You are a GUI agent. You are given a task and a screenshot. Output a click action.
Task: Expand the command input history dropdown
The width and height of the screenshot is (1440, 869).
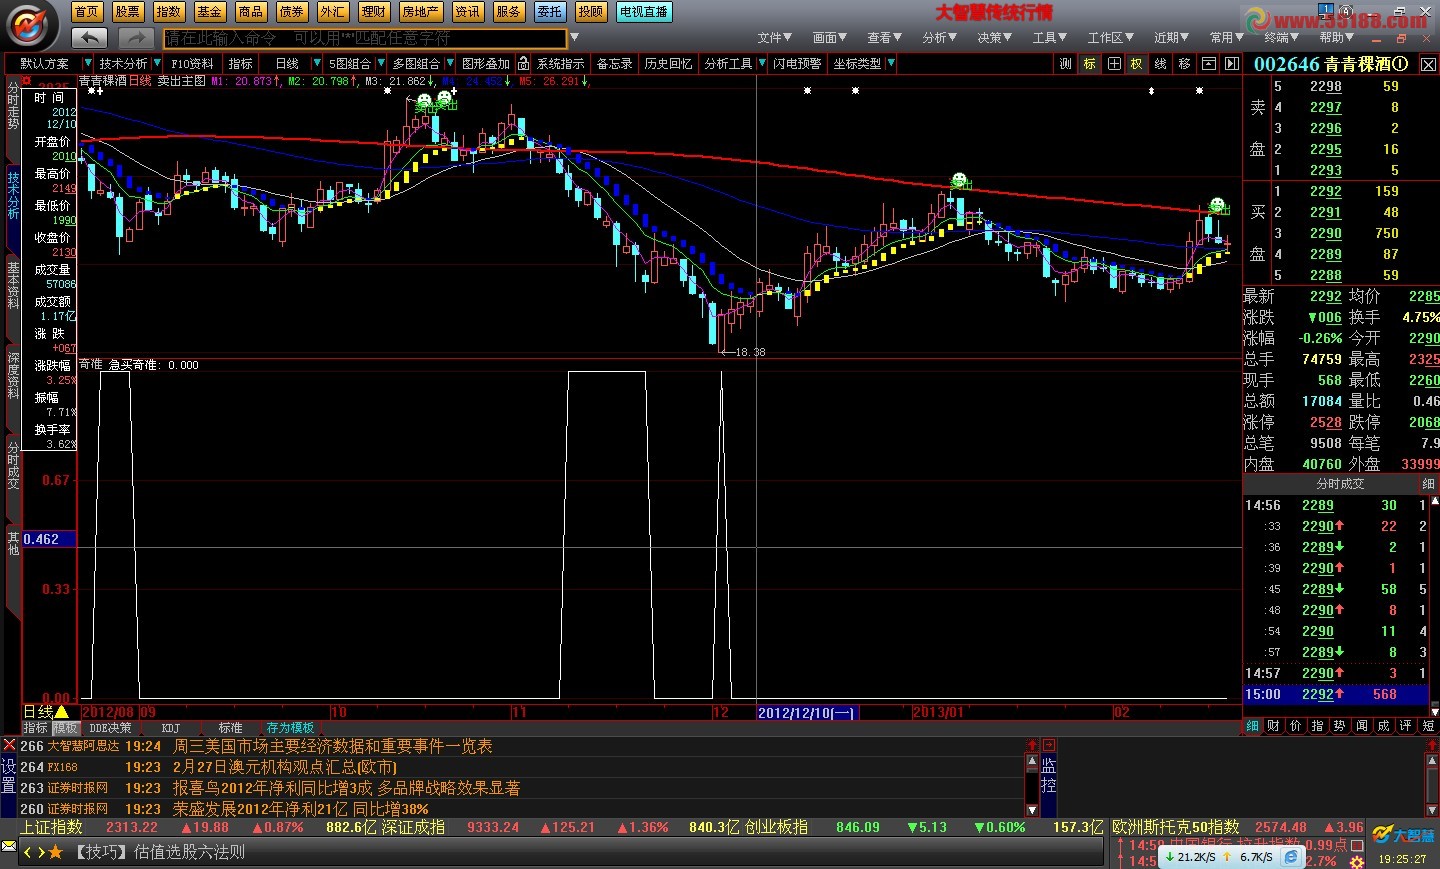pos(574,38)
